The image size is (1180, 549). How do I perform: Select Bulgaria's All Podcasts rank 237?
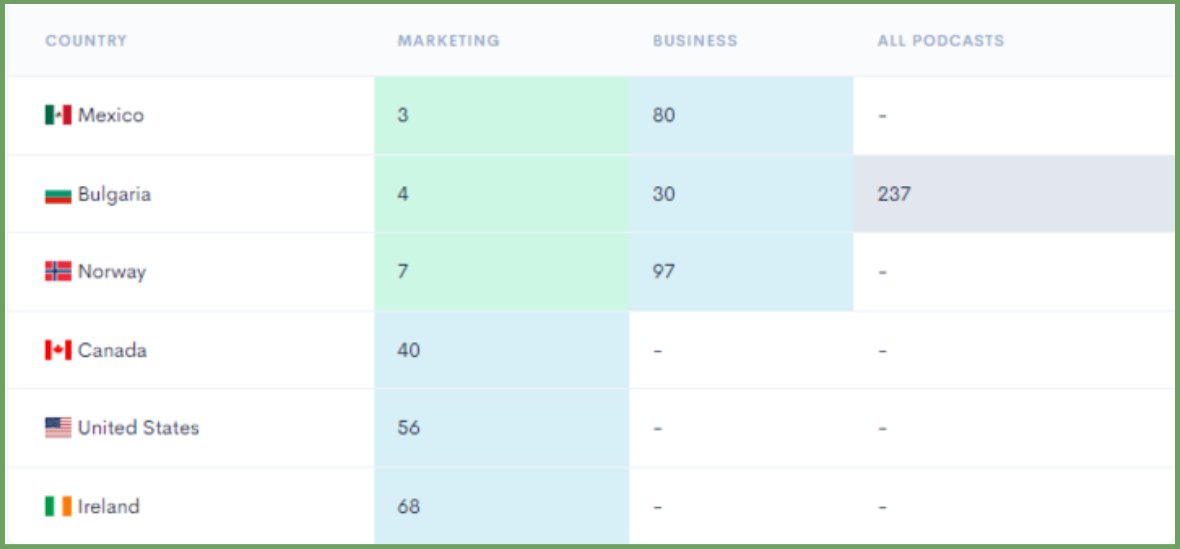tap(1013, 194)
